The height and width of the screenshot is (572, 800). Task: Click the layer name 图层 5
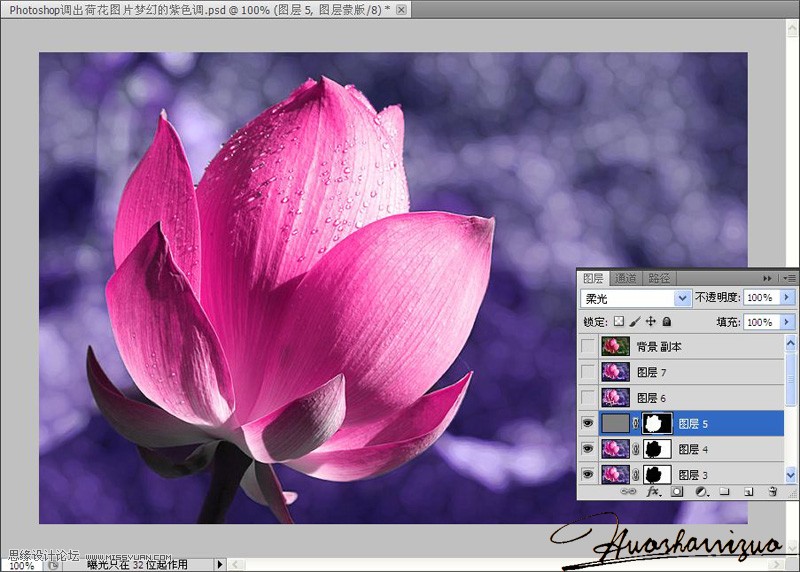pyautogui.click(x=693, y=424)
